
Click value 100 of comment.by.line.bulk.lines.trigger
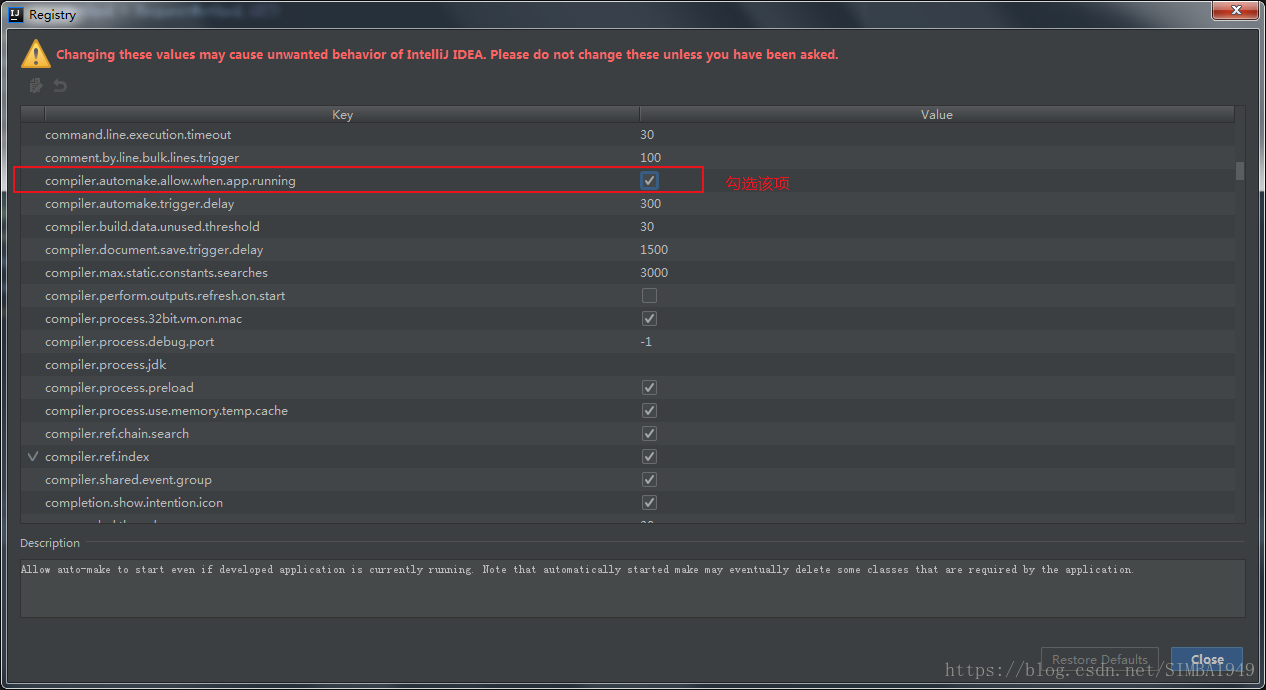[x=651, y=157]
